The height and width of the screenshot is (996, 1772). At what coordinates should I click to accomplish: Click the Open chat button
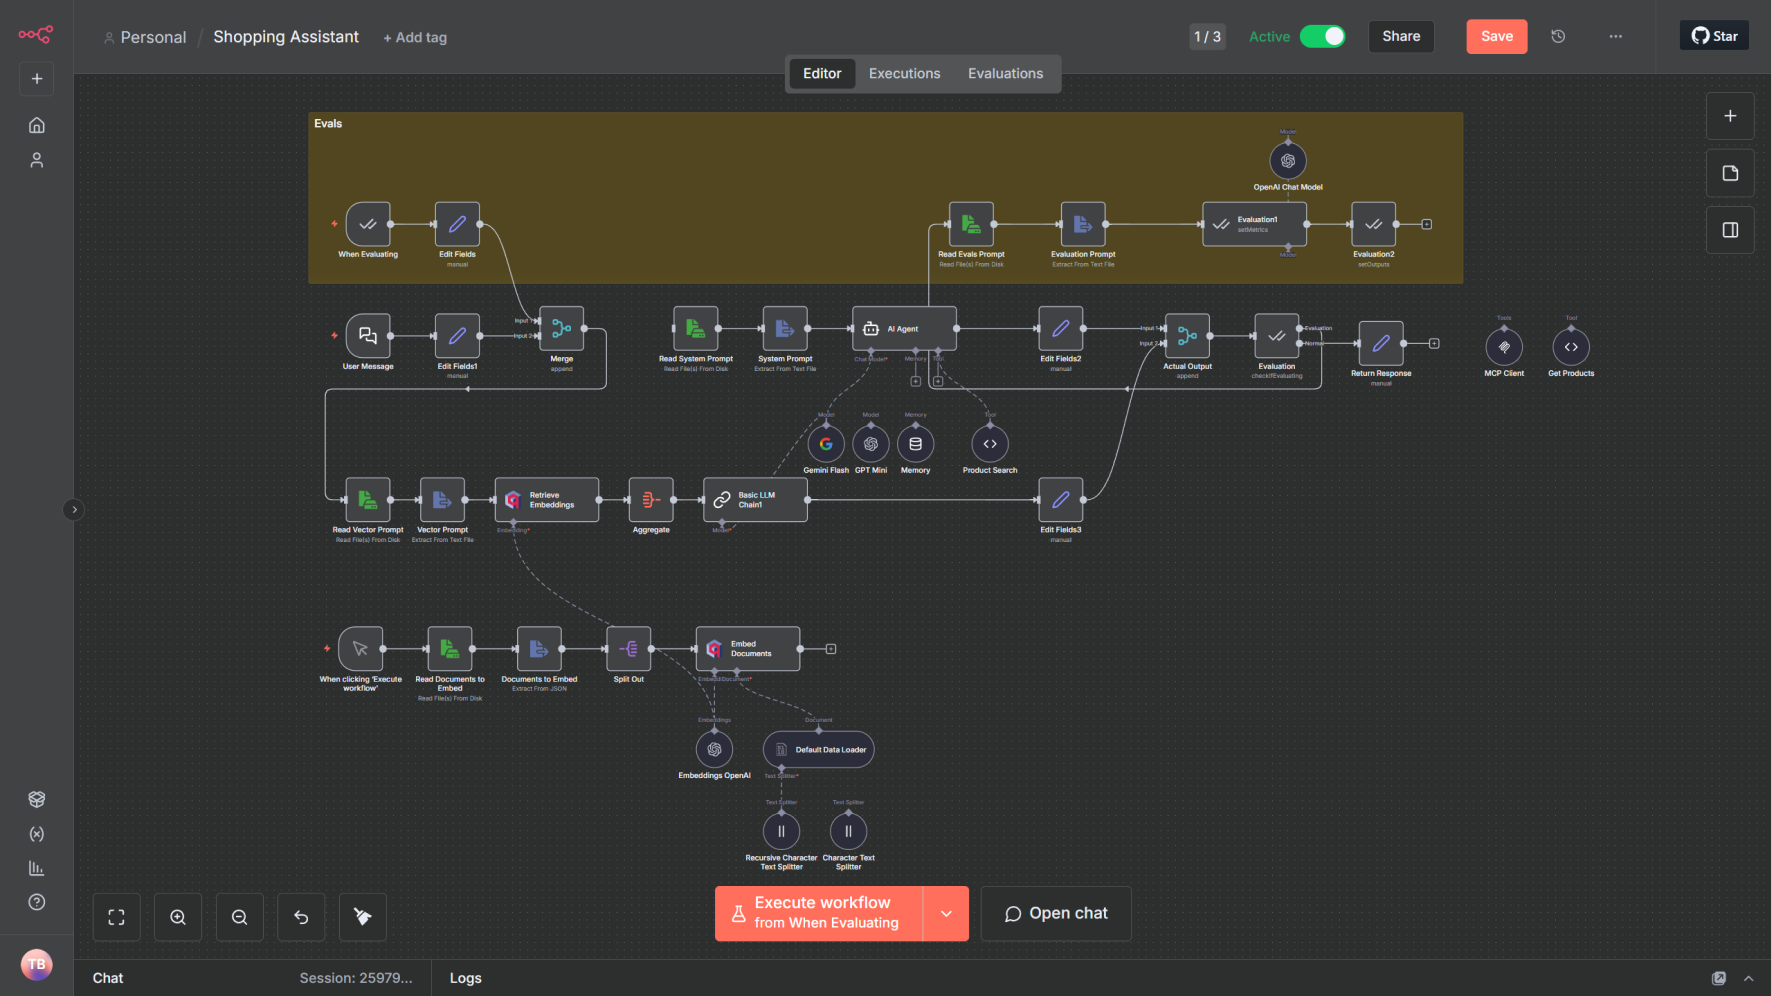[1056, 913]
